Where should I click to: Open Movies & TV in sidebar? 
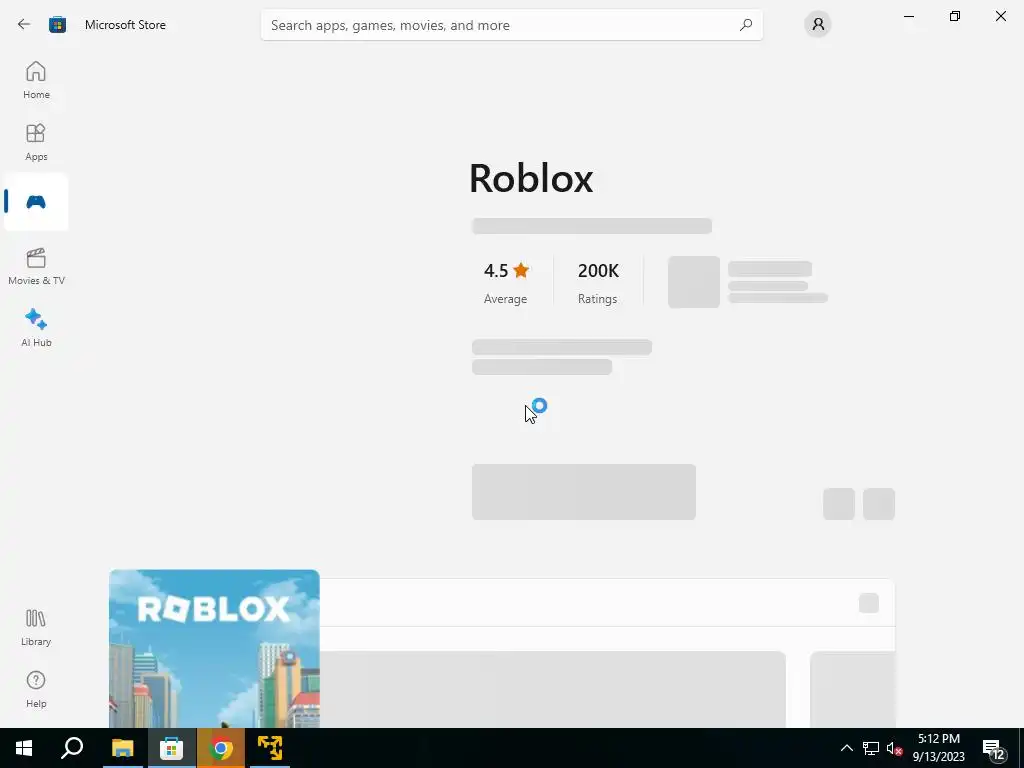pos(36,266)
